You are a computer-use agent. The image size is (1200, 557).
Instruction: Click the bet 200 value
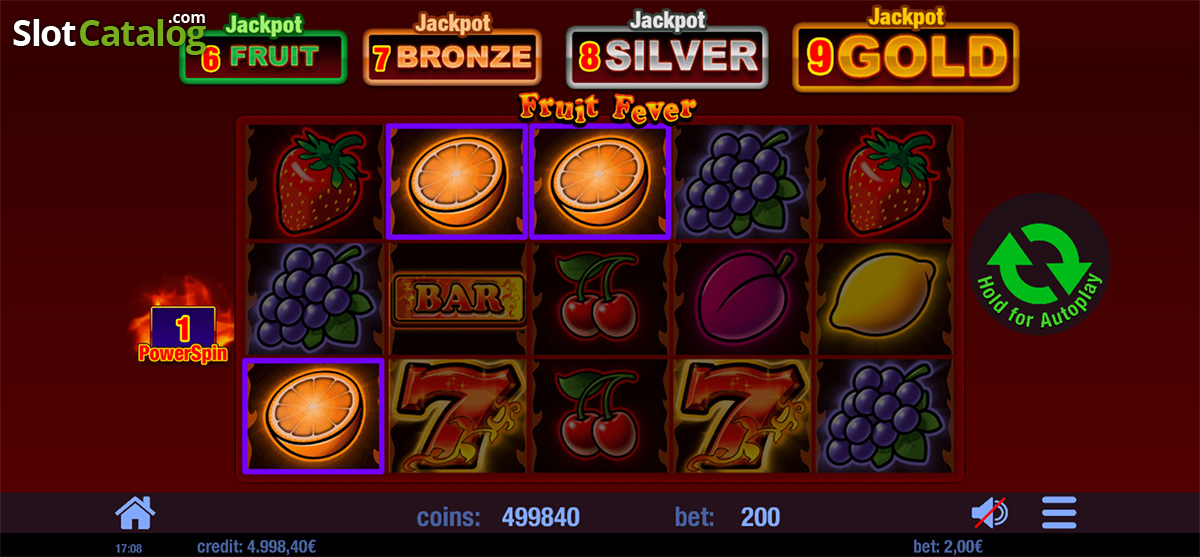tap(760, 517)
